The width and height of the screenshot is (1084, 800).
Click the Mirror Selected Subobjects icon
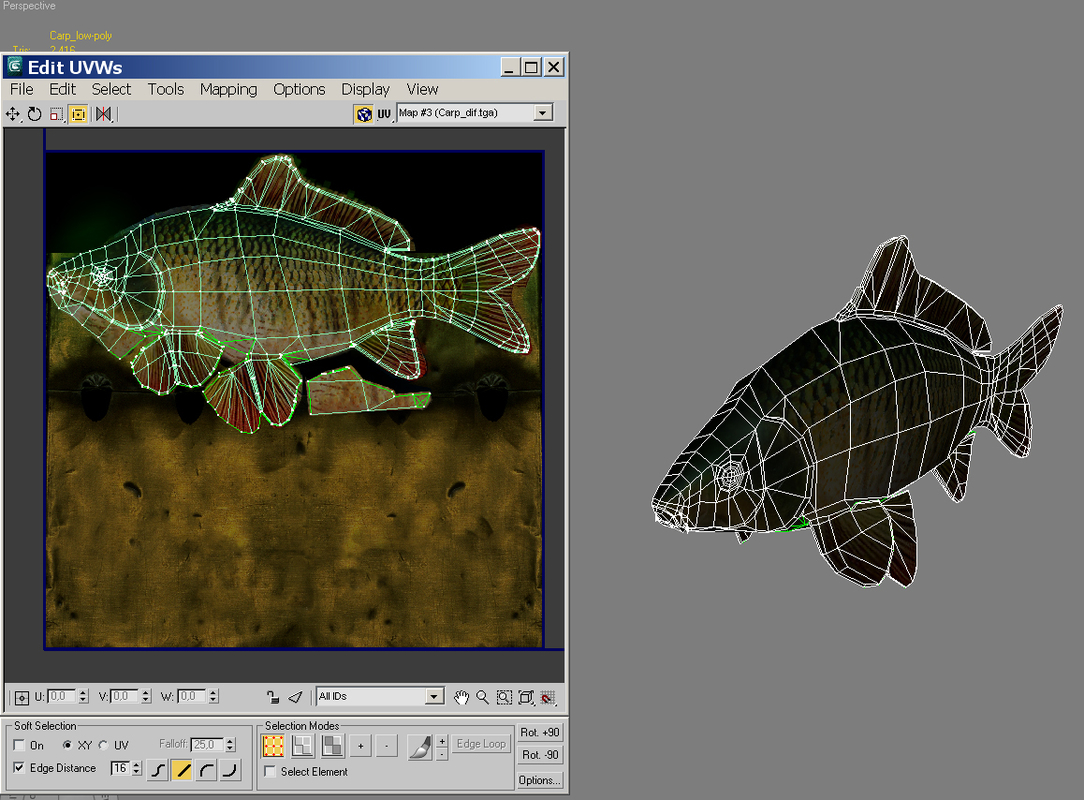pos(101,113)
